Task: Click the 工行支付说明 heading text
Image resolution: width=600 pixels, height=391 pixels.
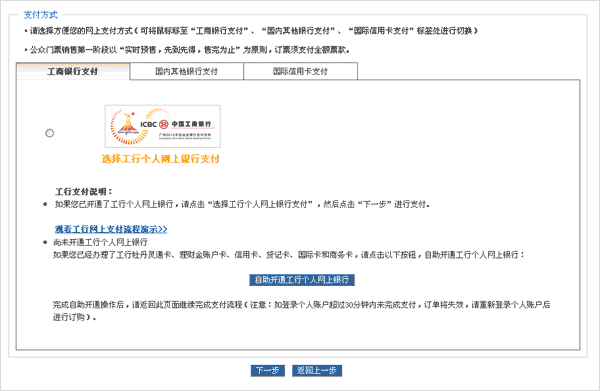Action: pos(84,191)
